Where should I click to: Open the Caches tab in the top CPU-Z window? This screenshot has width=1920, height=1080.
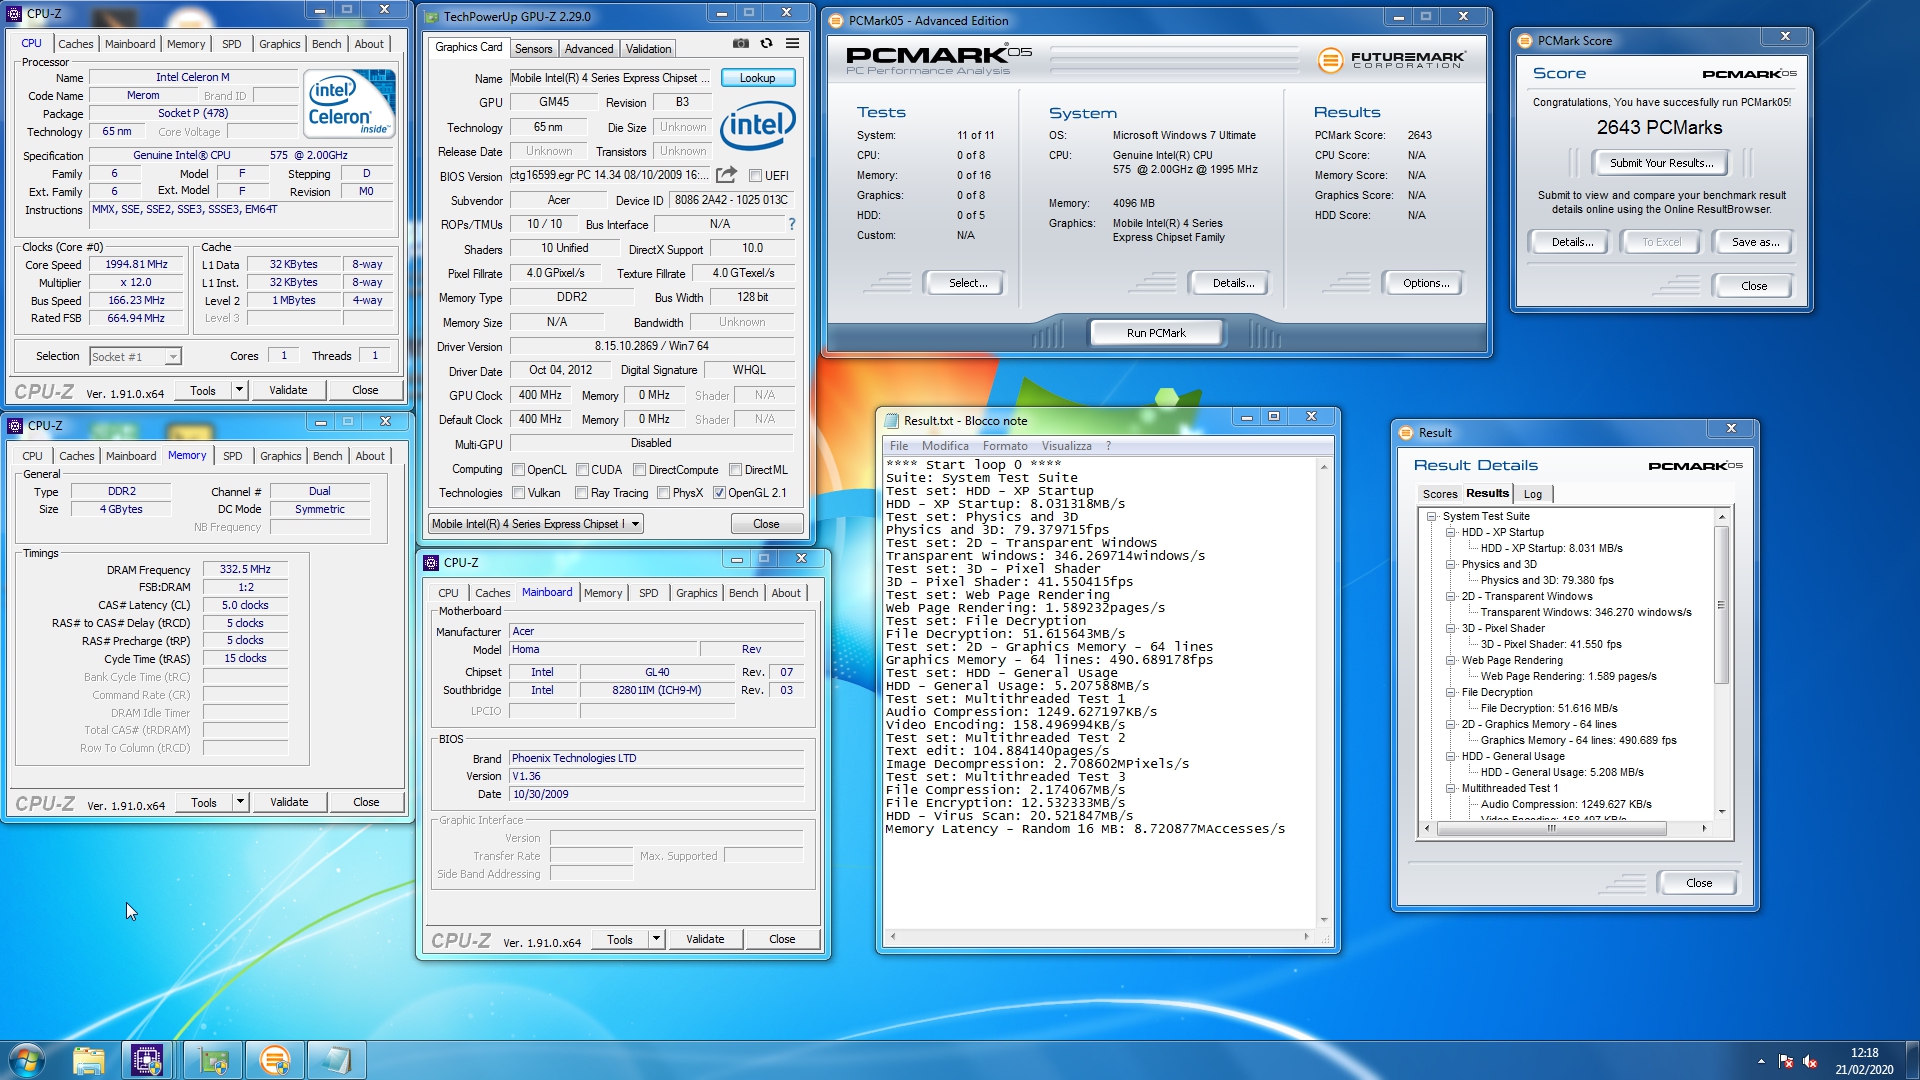pos(76,44)
